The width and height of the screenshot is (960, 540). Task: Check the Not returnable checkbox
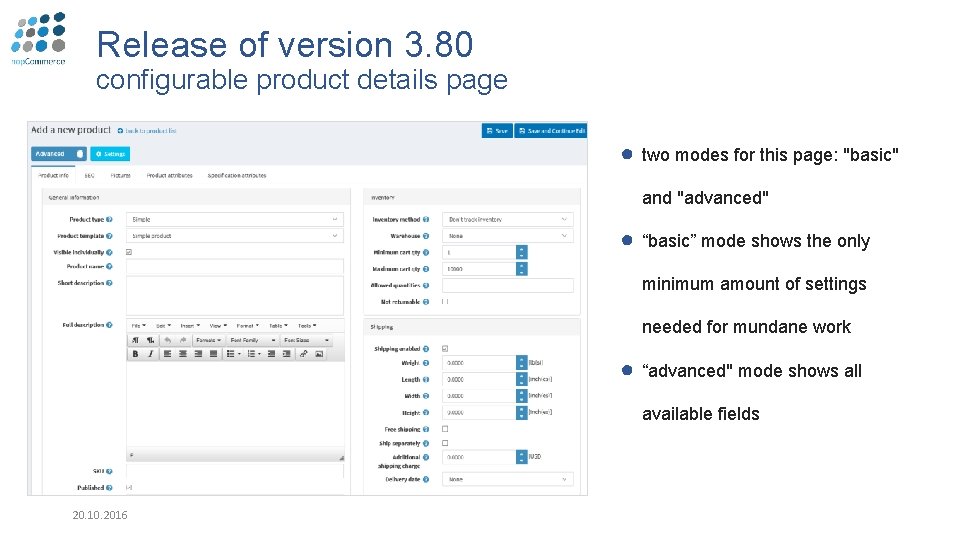(x=445, y=302)
